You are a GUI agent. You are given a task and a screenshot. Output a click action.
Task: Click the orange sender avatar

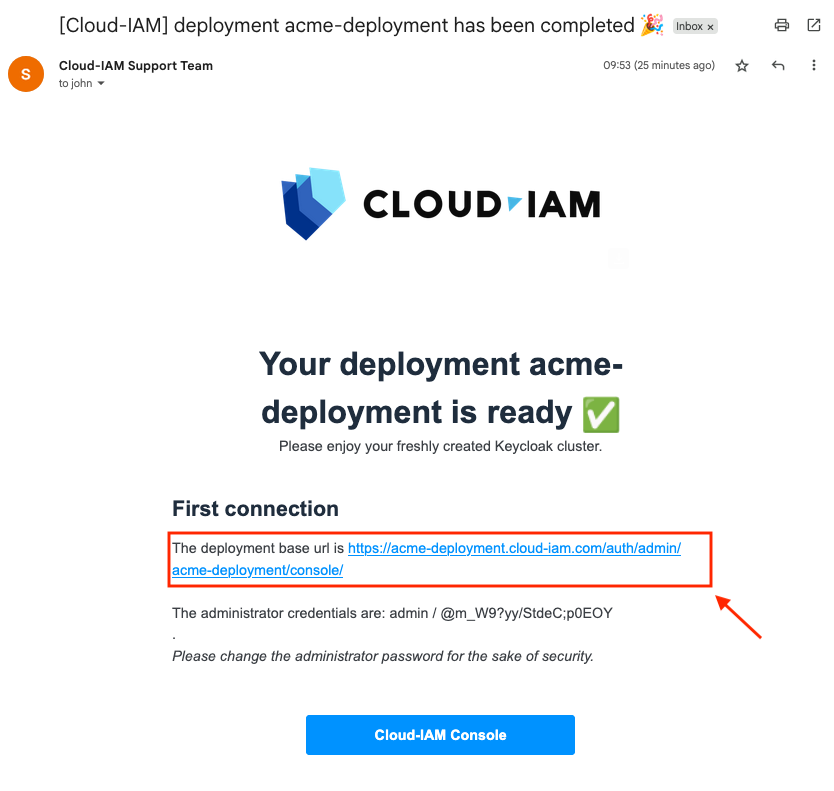26,73
